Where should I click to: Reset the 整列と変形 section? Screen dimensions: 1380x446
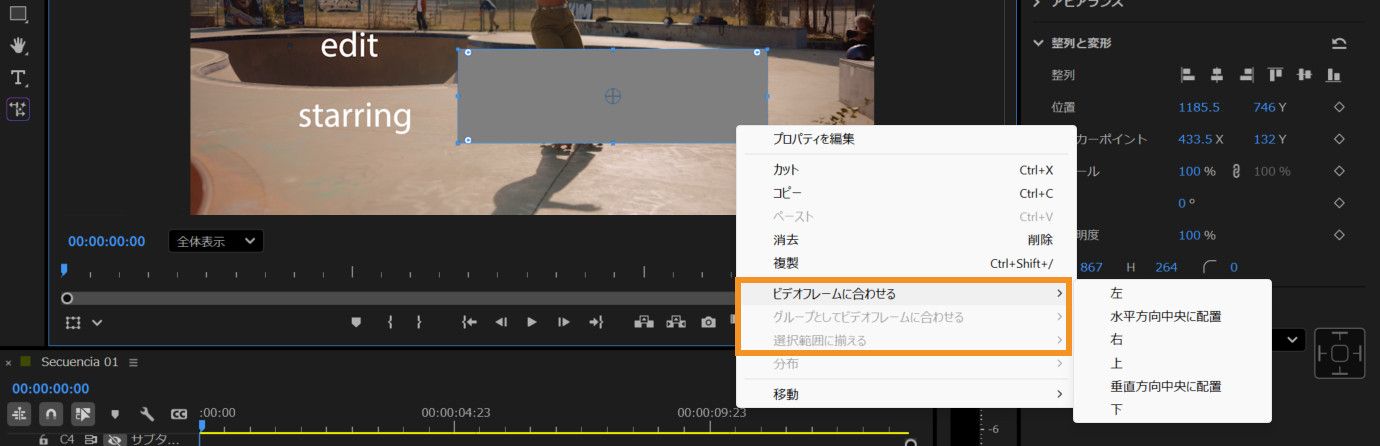(1339, 43)
